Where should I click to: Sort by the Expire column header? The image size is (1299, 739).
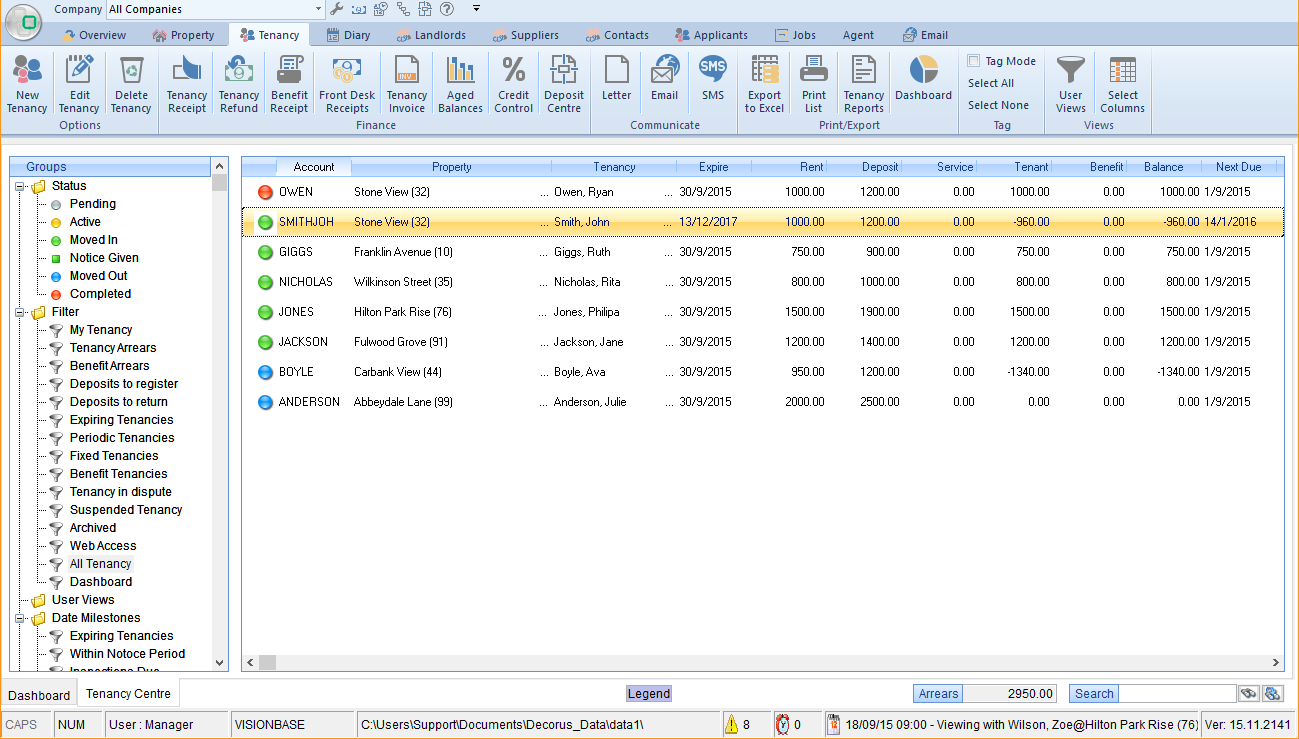pyautogui.click(x=714, y=167)
